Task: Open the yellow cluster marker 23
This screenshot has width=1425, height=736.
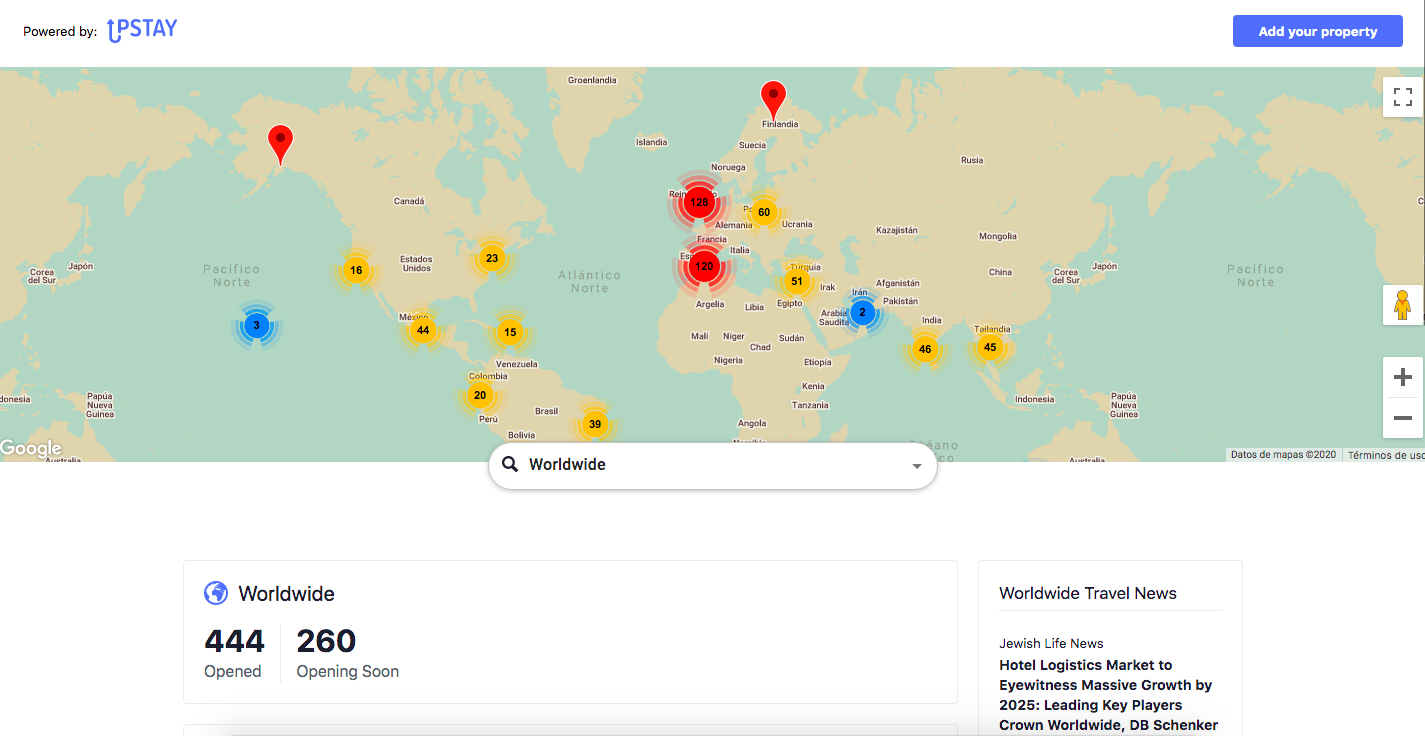Action: (x=492, y=258)
